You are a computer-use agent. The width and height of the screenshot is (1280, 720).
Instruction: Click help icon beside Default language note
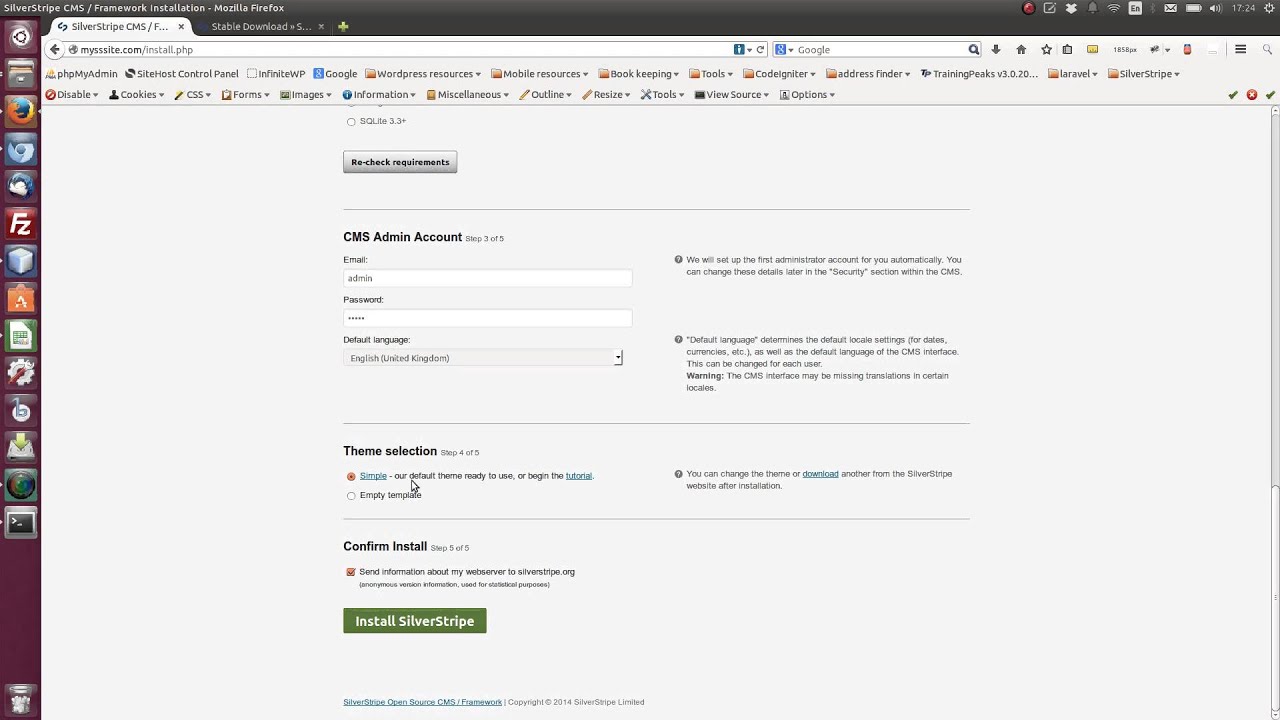coord(678,340)
